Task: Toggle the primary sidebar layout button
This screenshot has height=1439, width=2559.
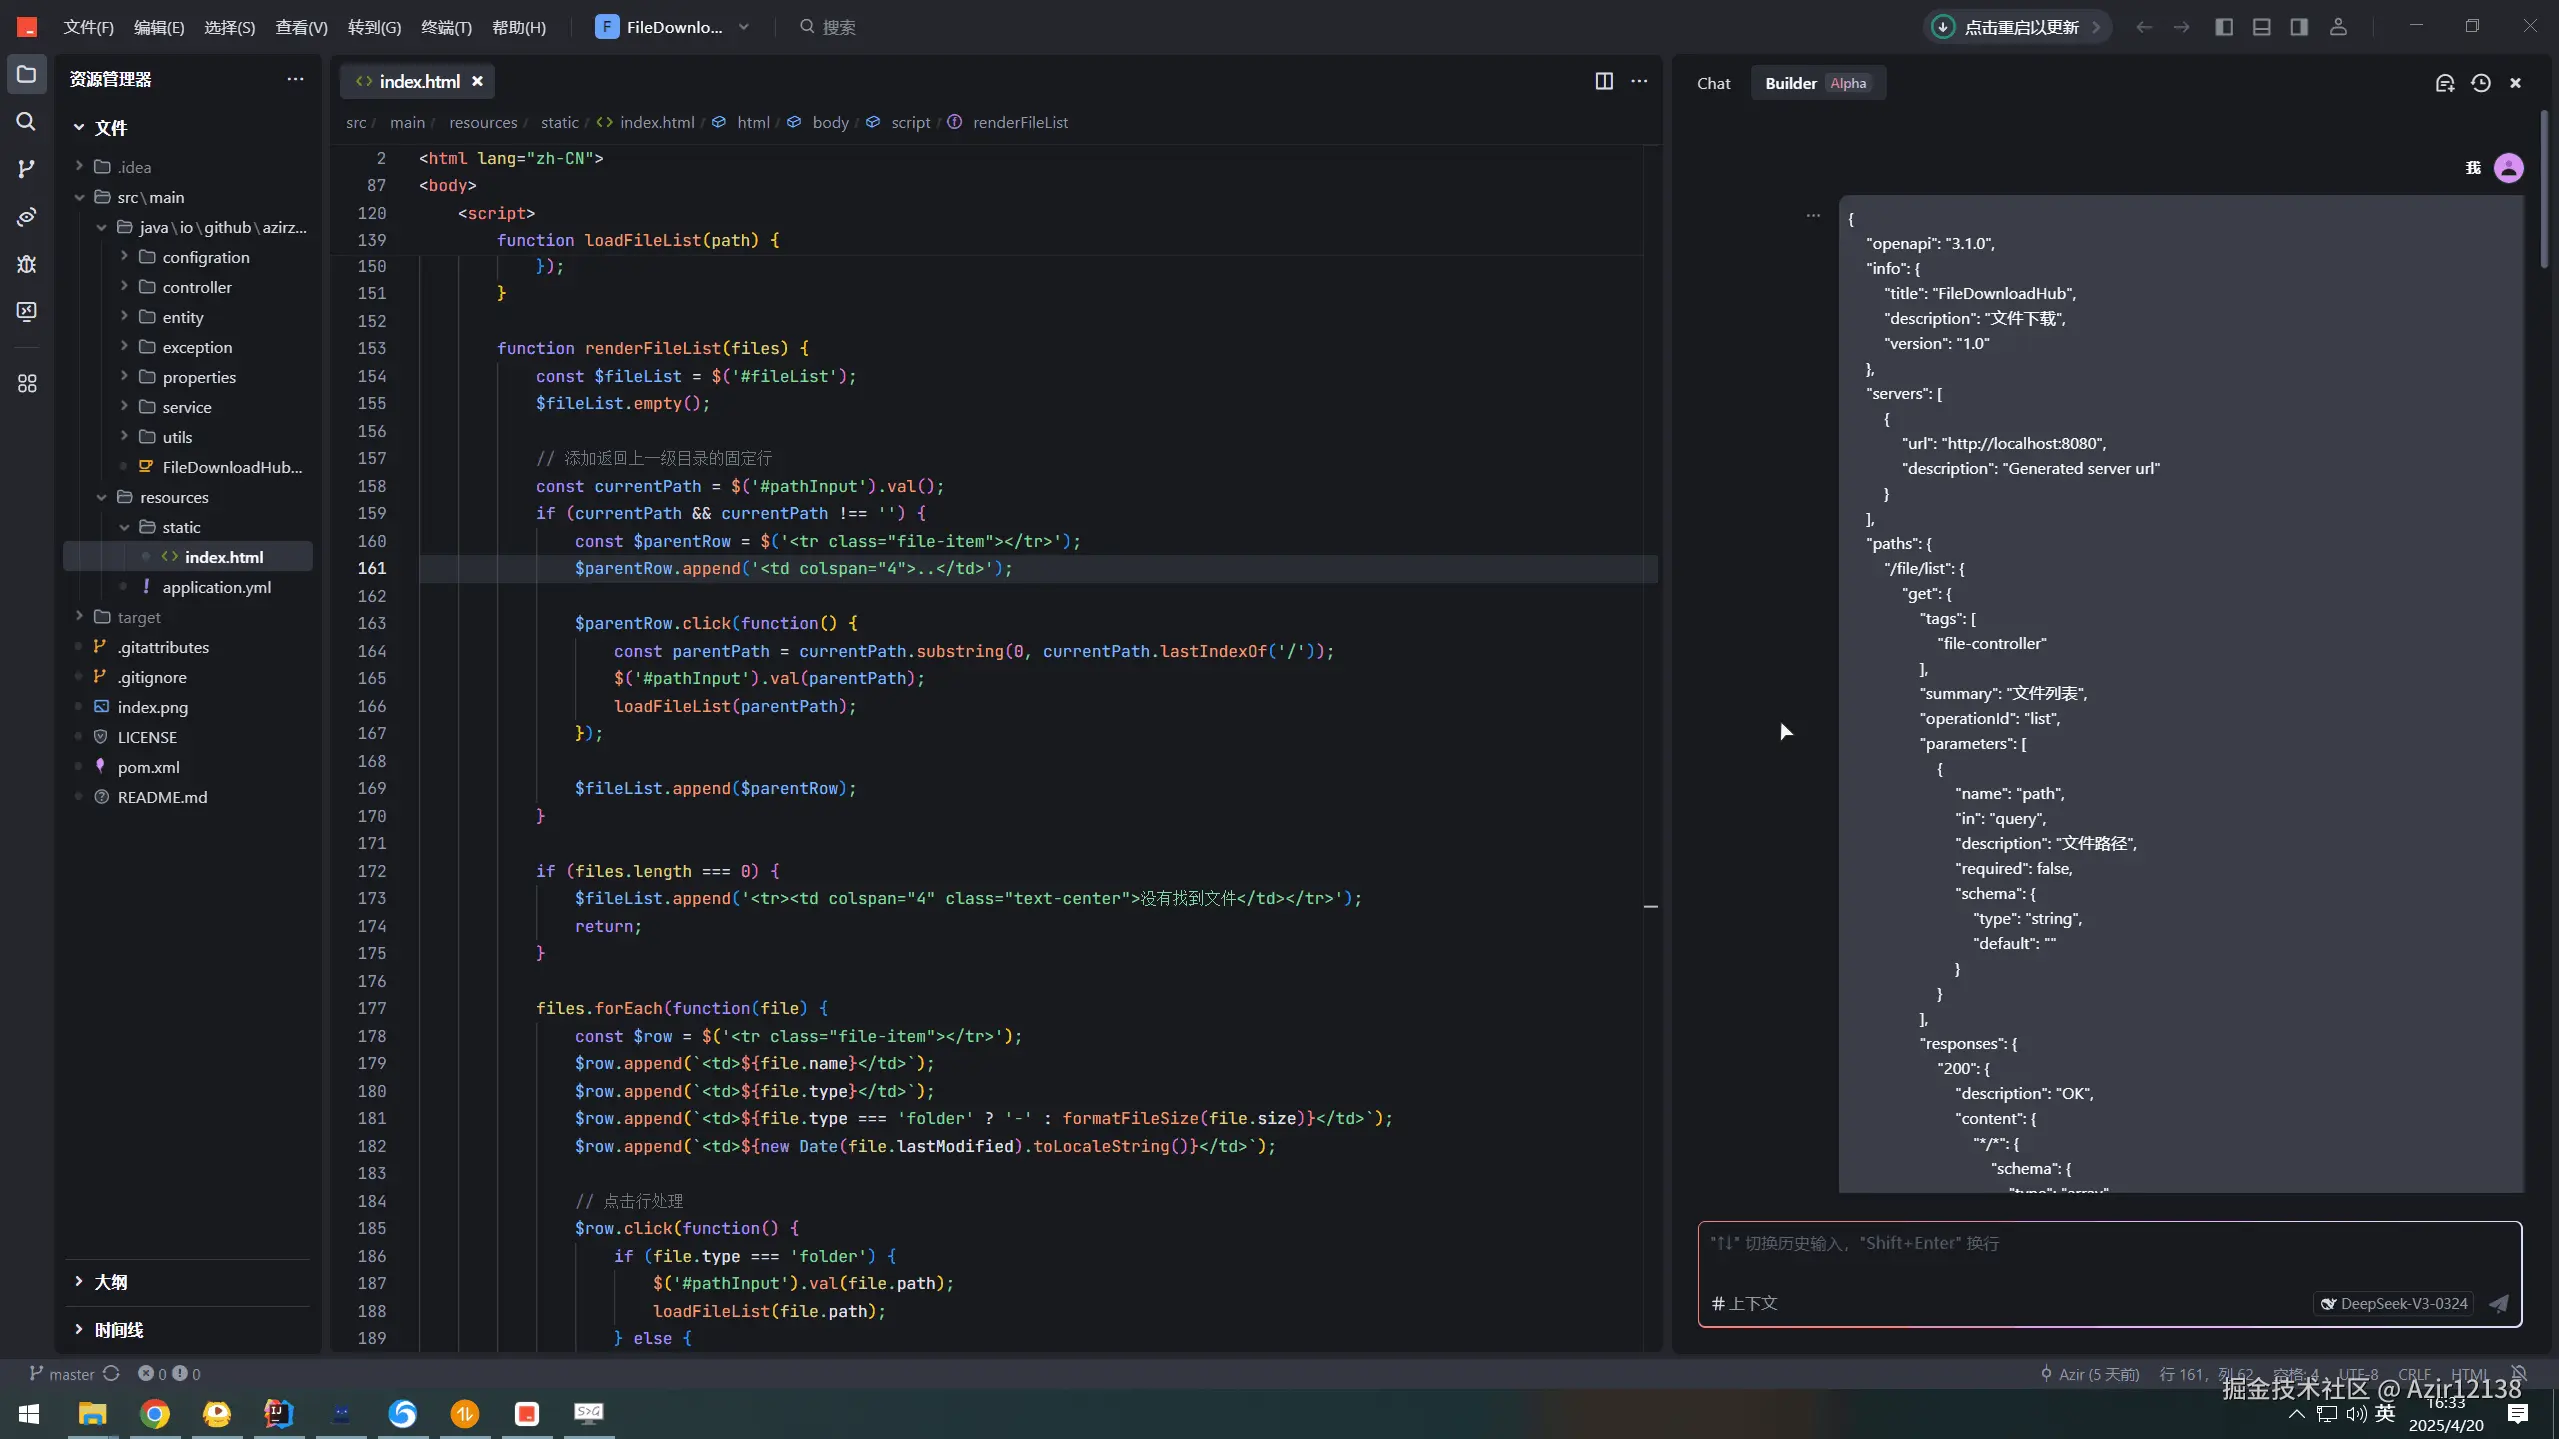Action: click(x=2223, y=27)
